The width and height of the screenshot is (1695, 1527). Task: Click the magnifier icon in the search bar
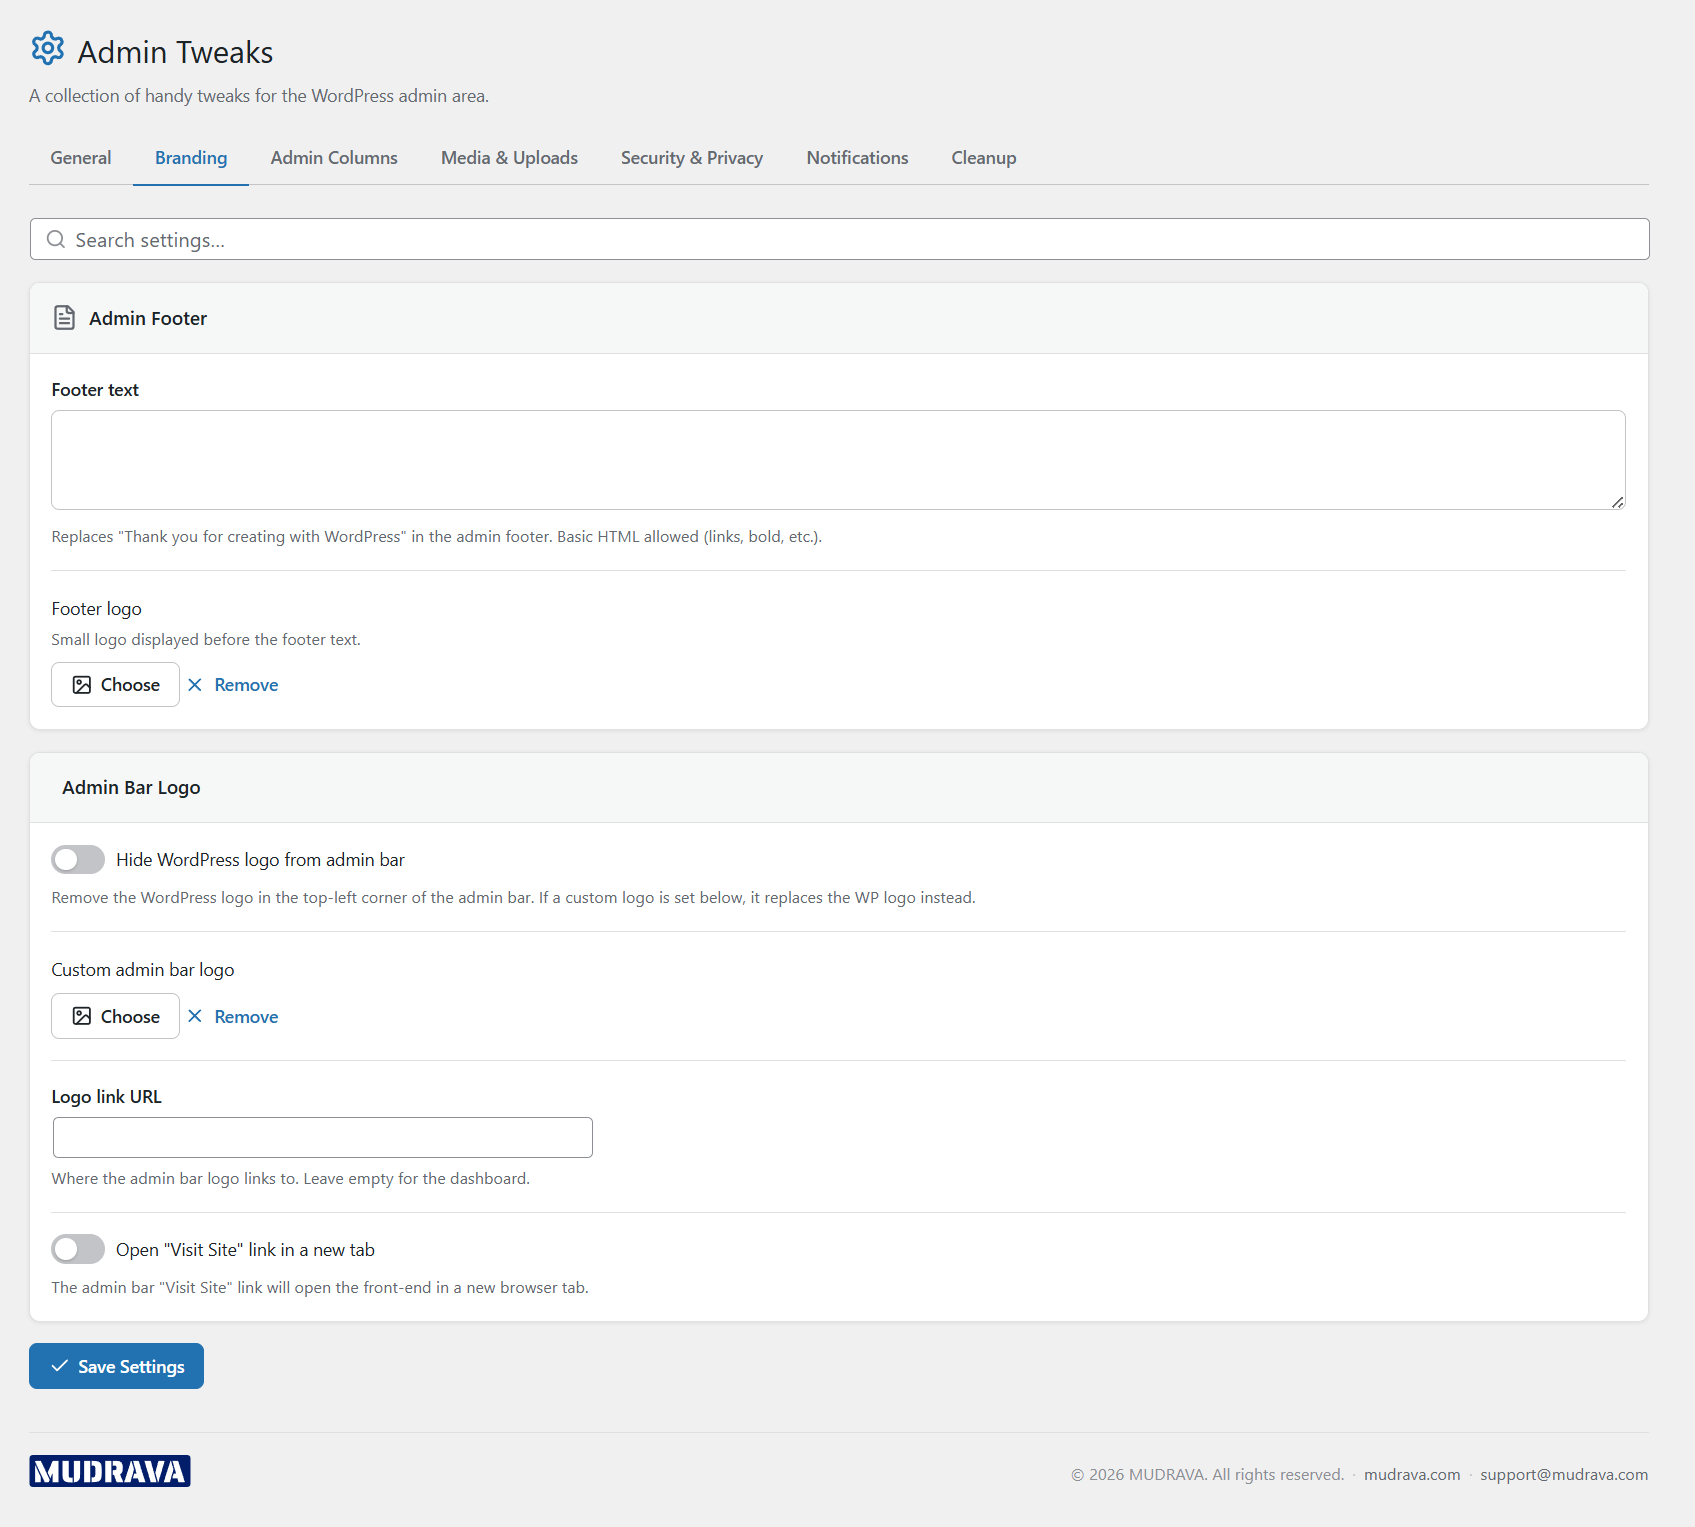(x=56, y=239)
